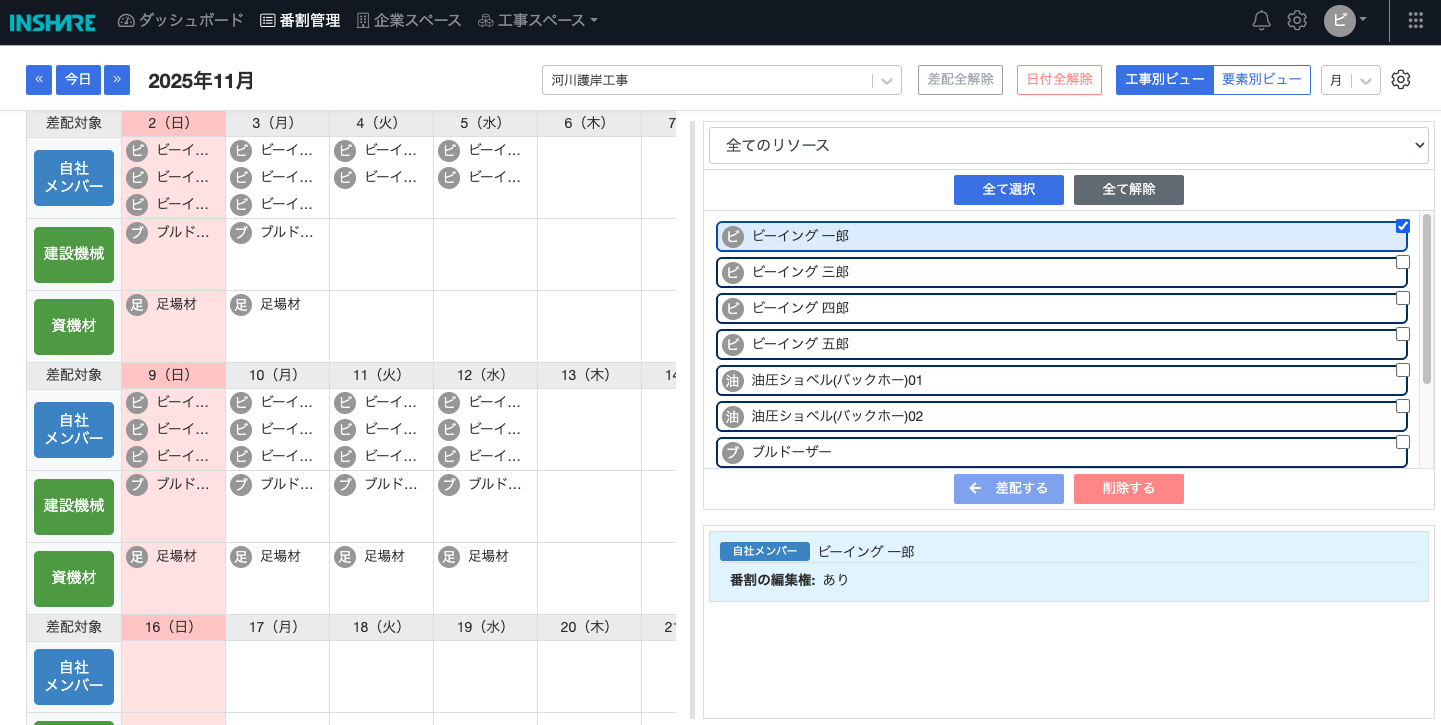Open settings gear in top navigation bar
1441x725 pixels.
pos(1297,20)
